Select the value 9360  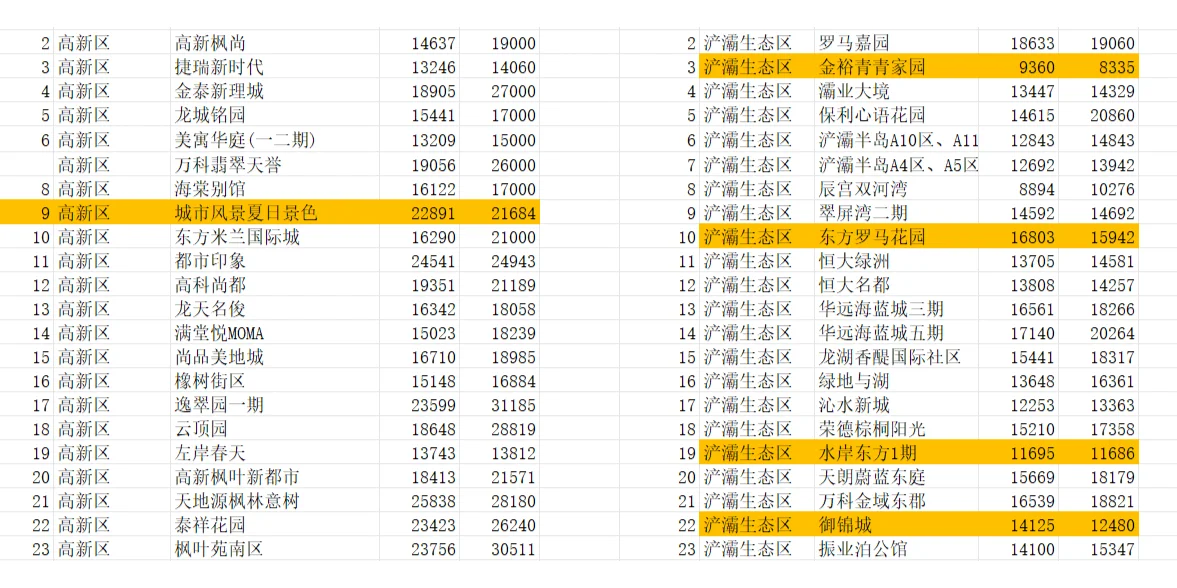[x=1037, y=68]
